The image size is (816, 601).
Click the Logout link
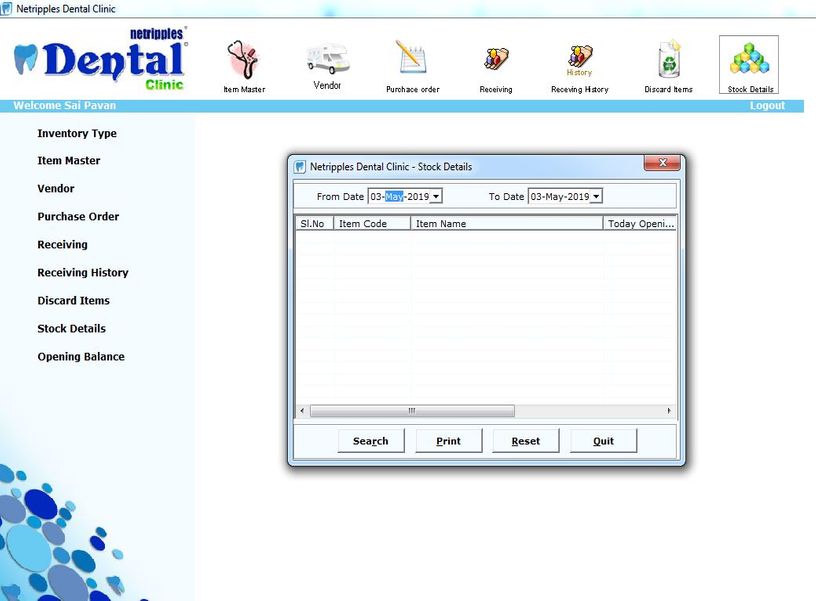pos(767,106)
